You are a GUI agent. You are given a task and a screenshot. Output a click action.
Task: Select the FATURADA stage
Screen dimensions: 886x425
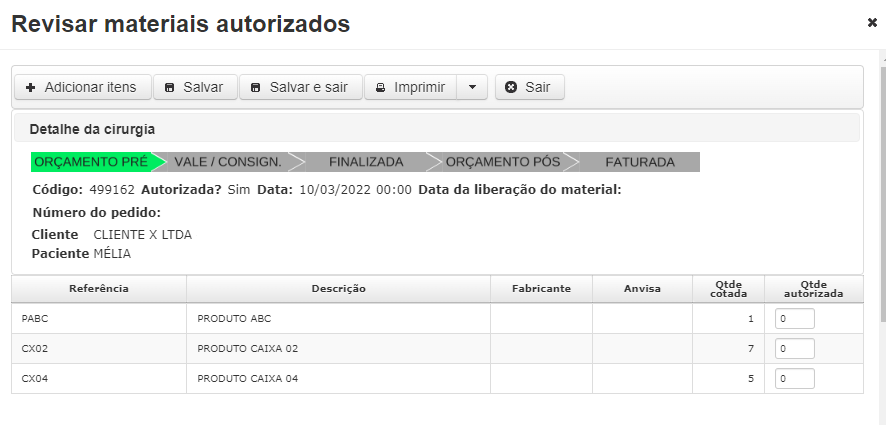click(640, 162)
